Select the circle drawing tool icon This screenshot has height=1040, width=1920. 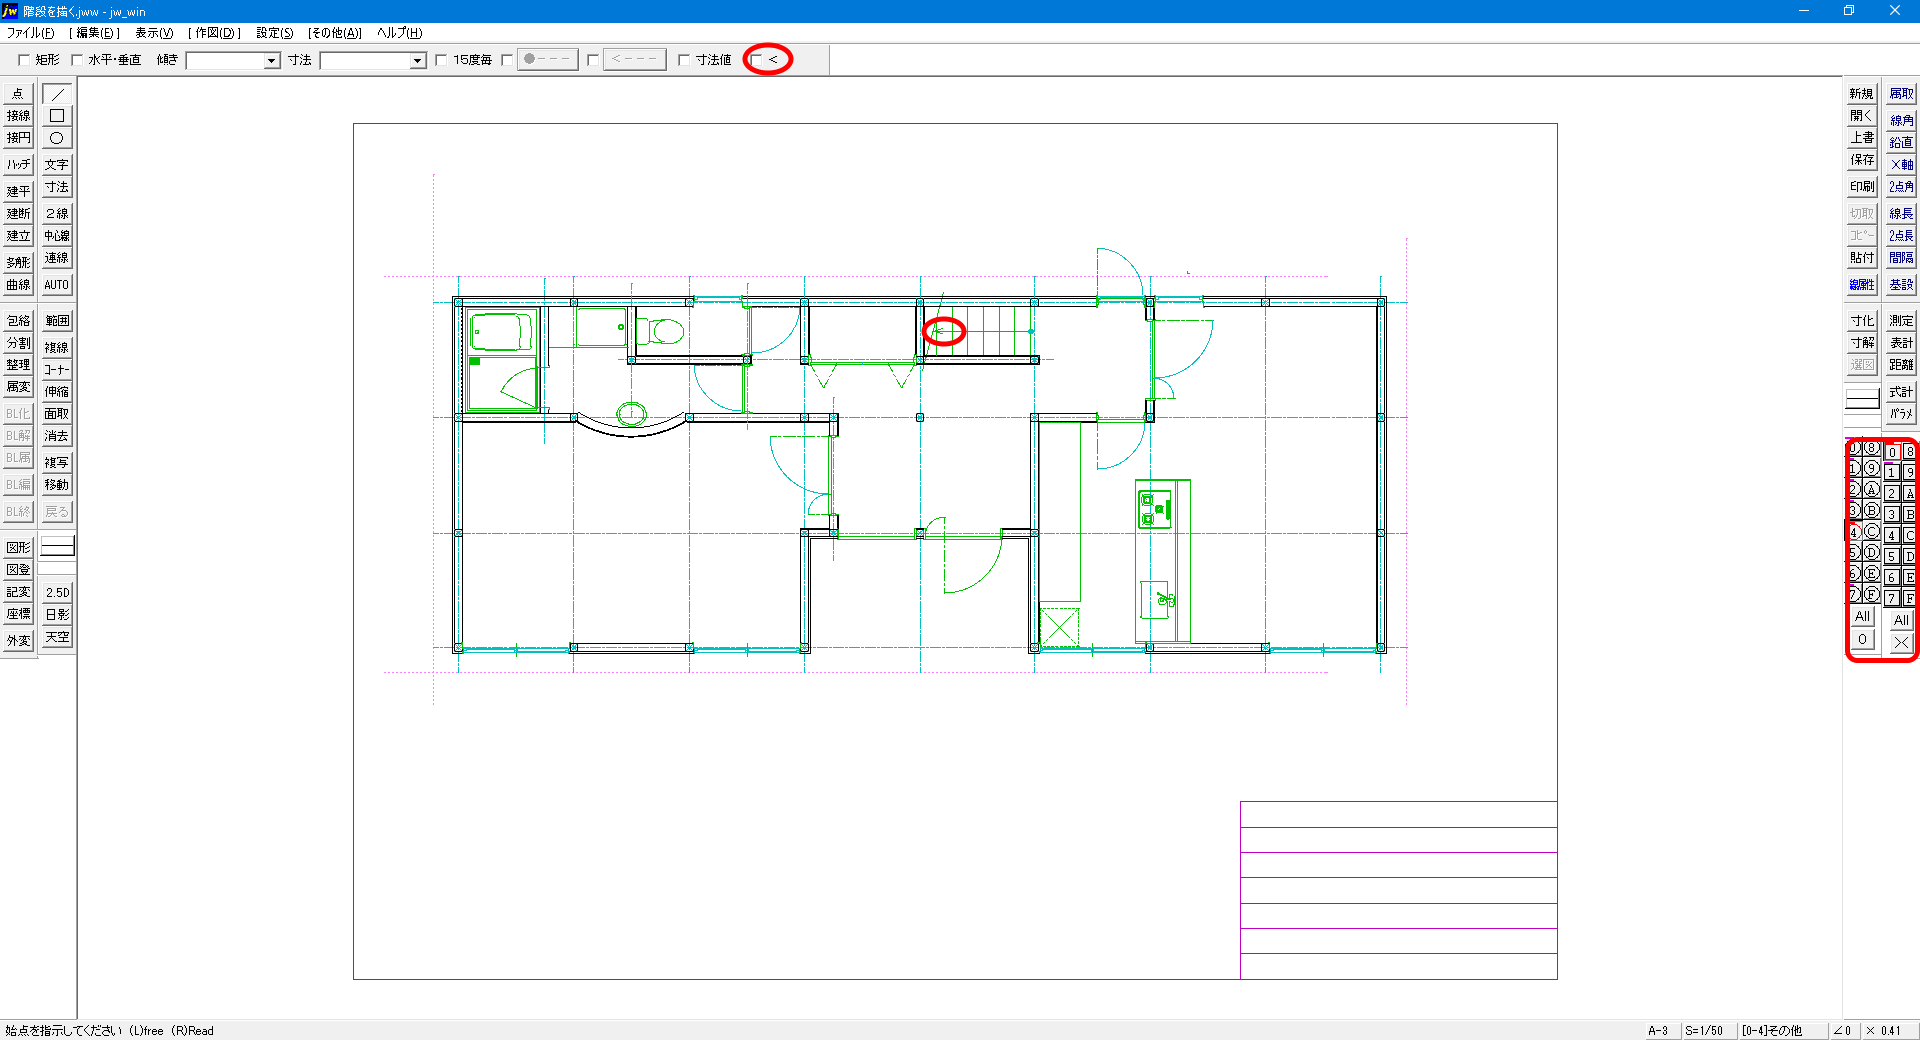pyautogui.click(x=57, y=138)
